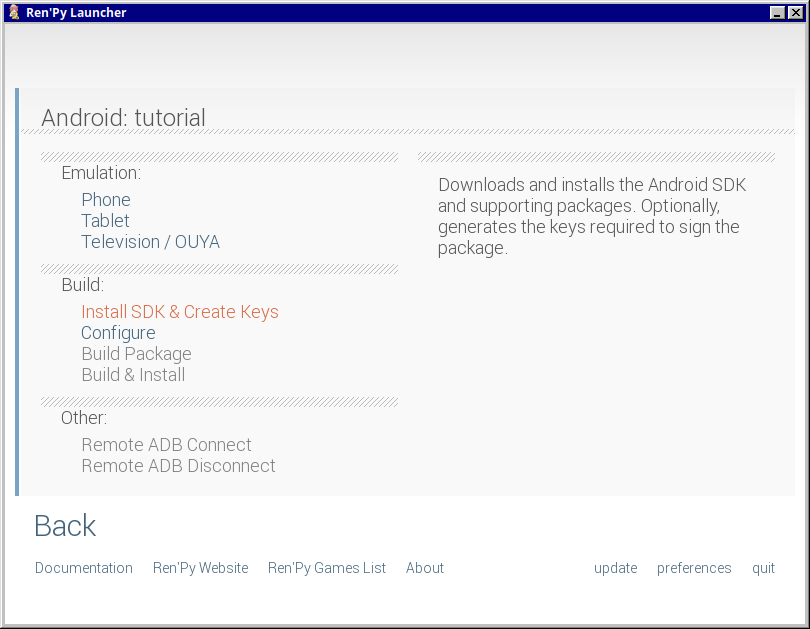Launch Tablet emulation
The width and height of the screenshot is (810, 629).
tap(105, 221)
